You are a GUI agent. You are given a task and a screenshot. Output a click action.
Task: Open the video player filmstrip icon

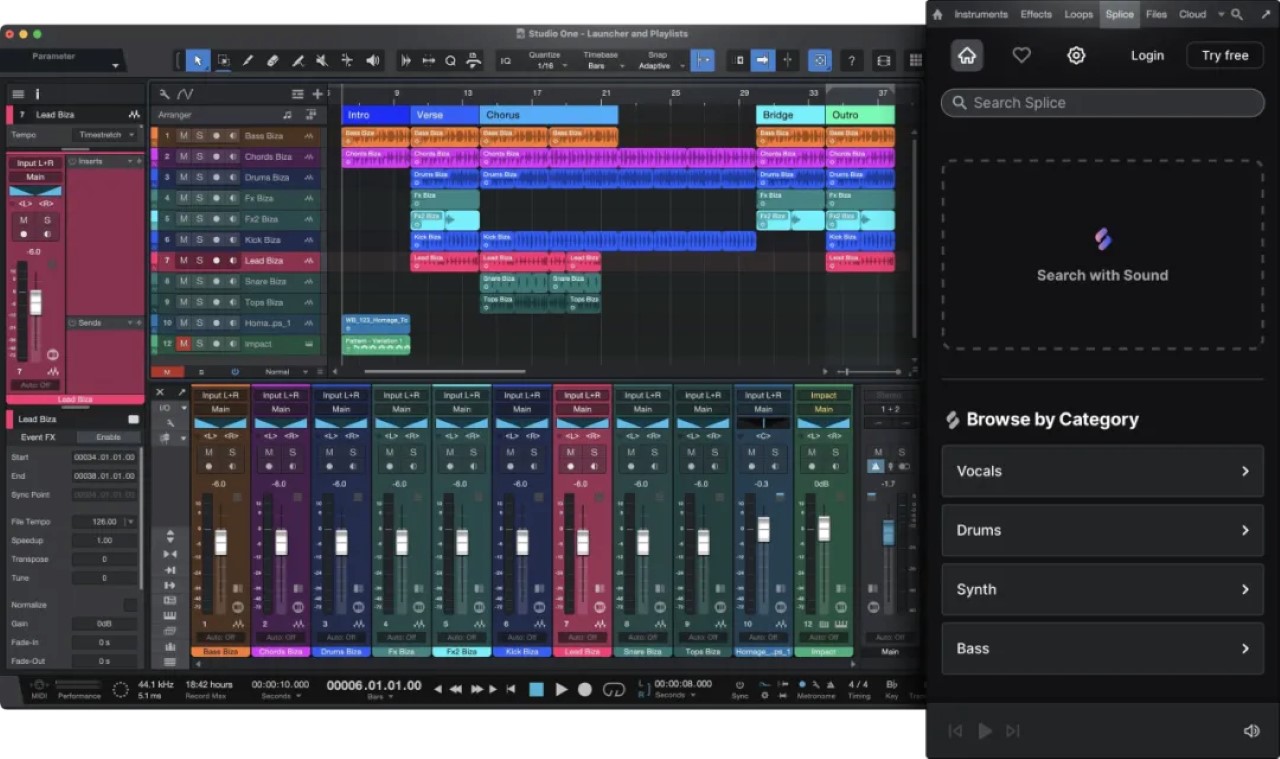click(884, 61)
